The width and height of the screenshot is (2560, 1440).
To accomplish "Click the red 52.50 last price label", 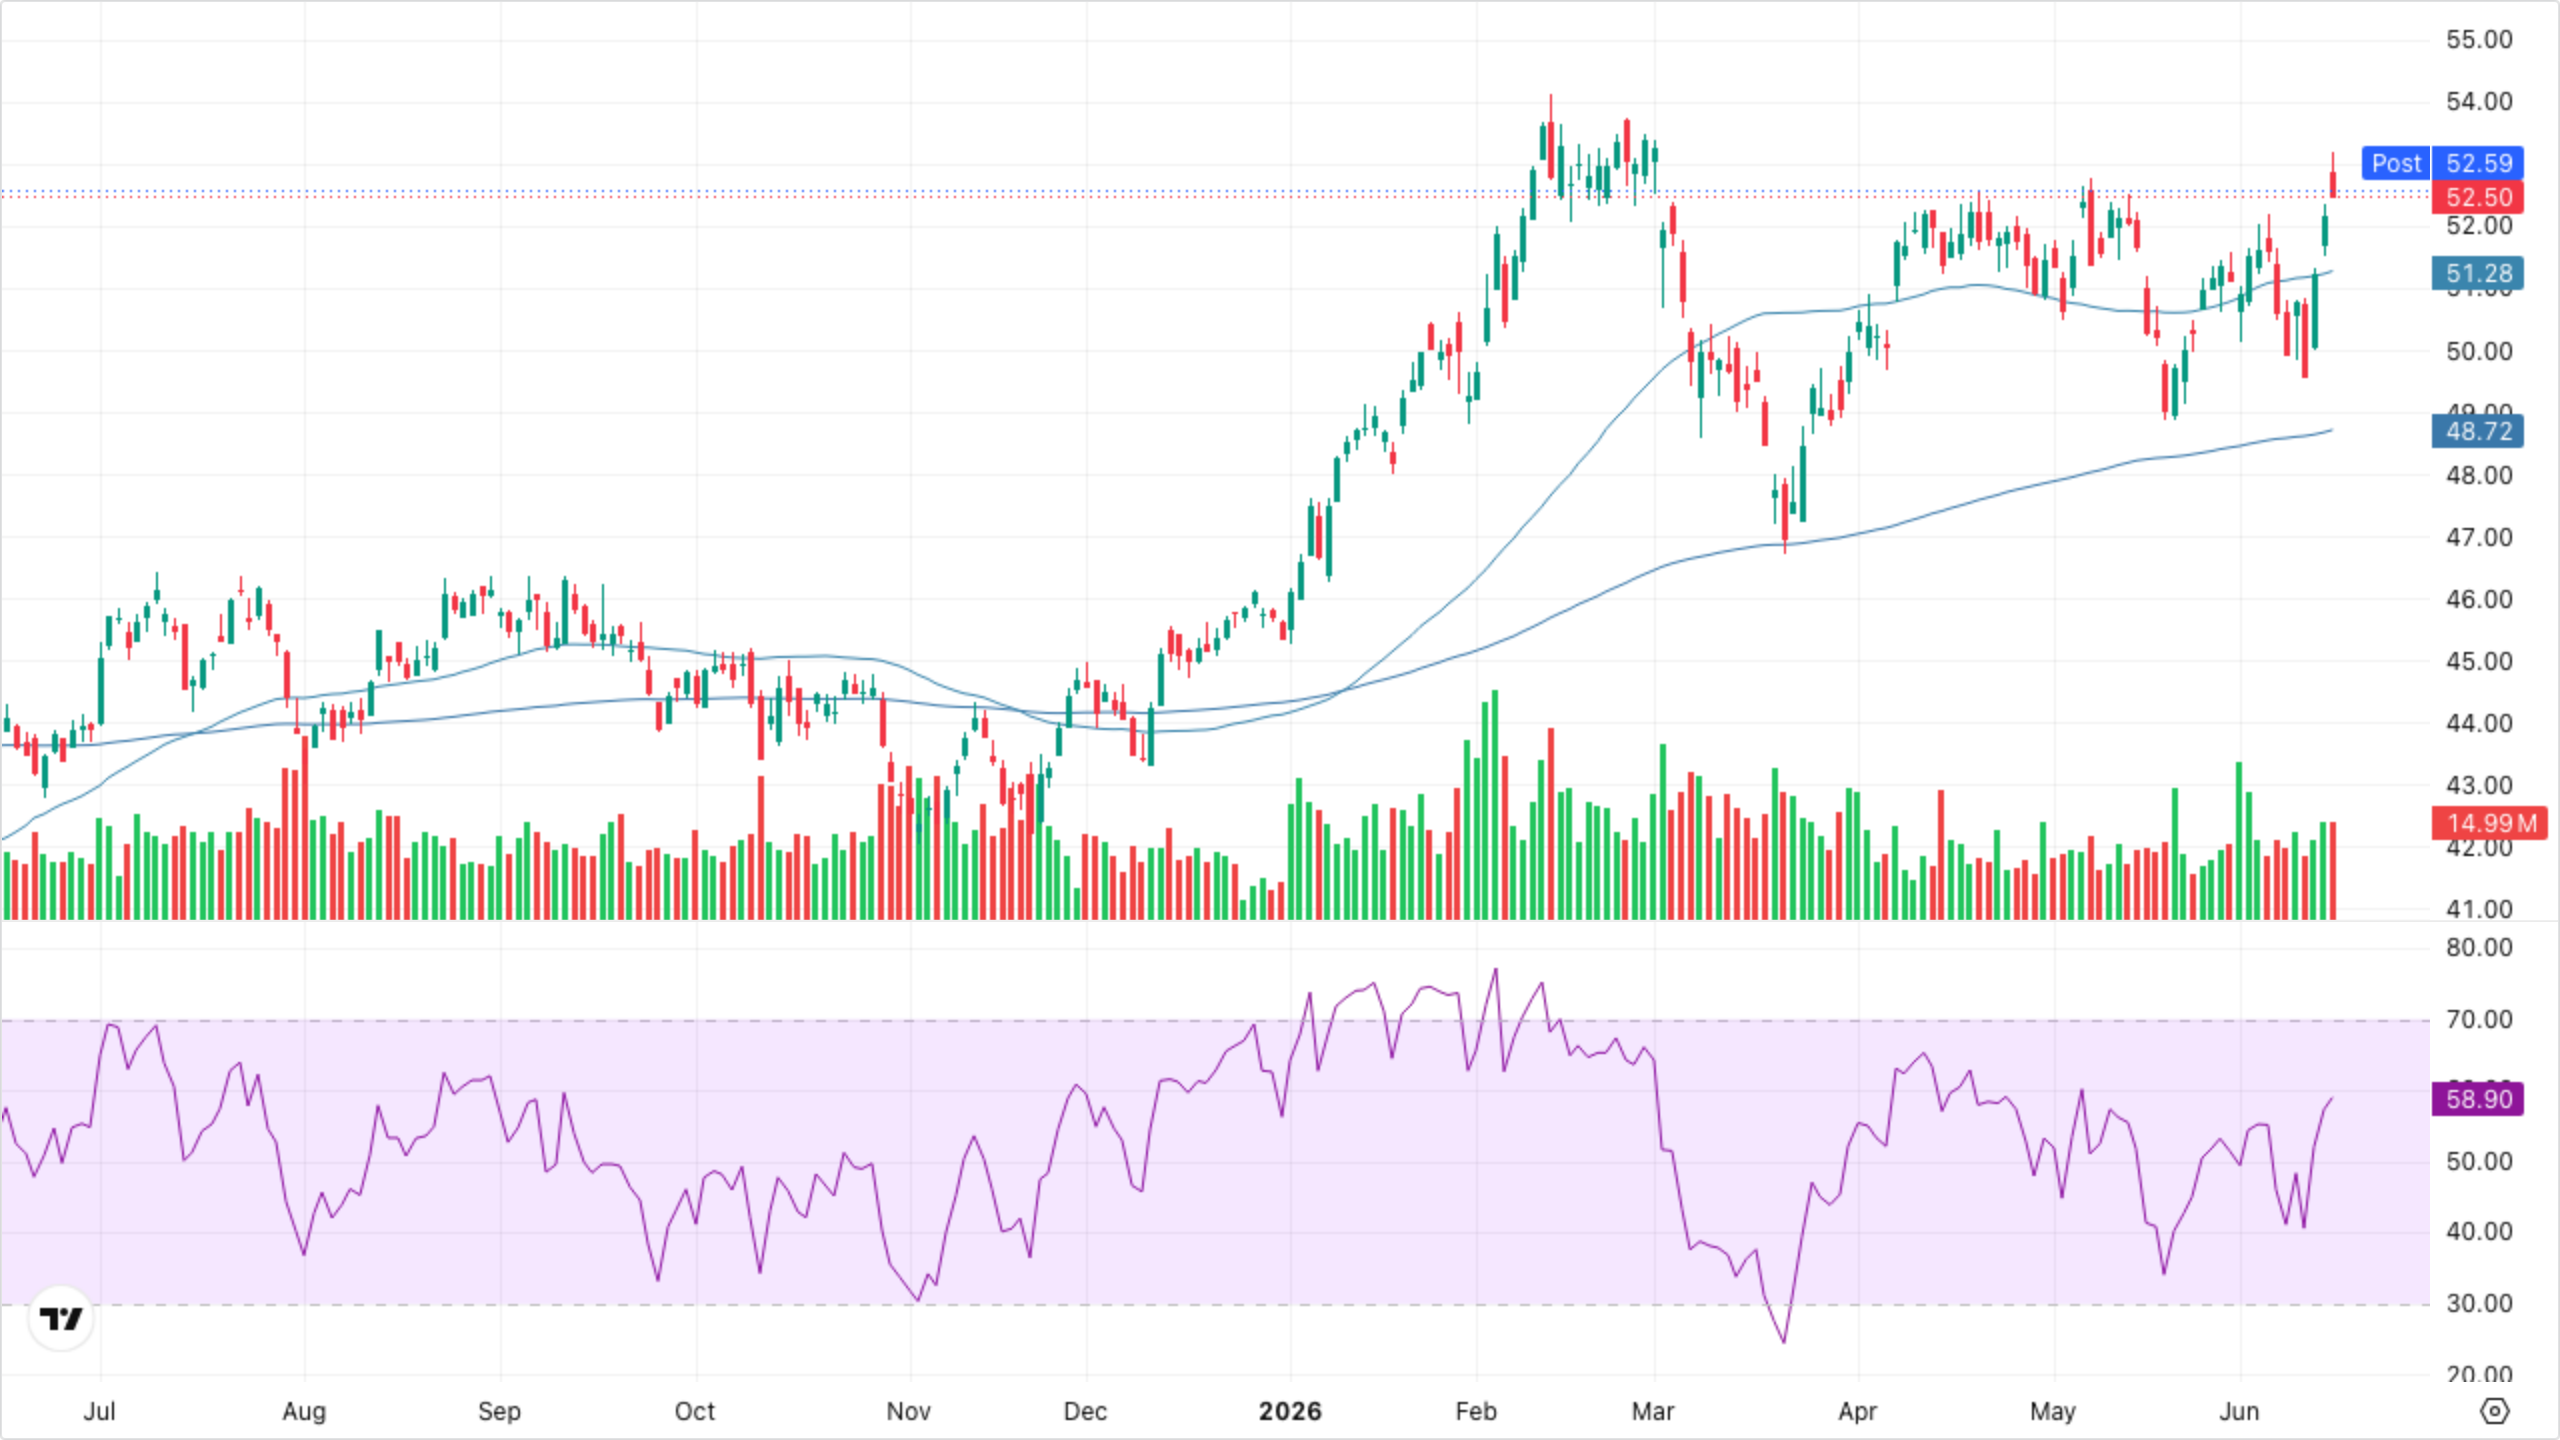I will [x=2478, y=197].
